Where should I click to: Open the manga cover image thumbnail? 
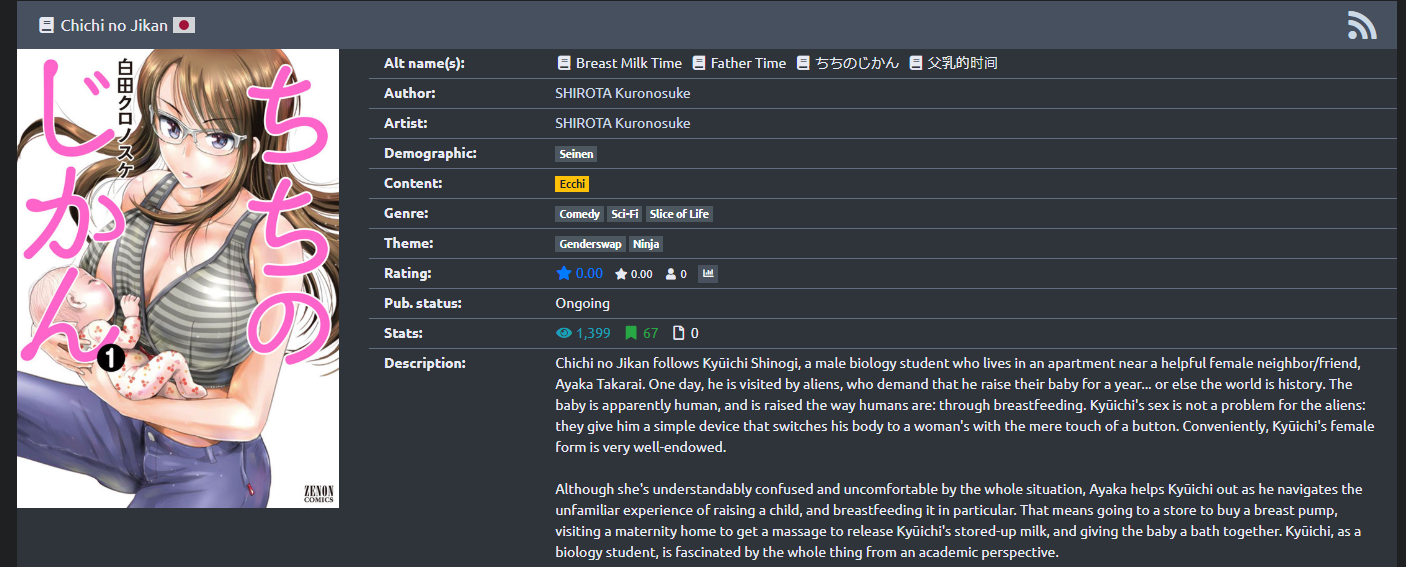(178, 279)
